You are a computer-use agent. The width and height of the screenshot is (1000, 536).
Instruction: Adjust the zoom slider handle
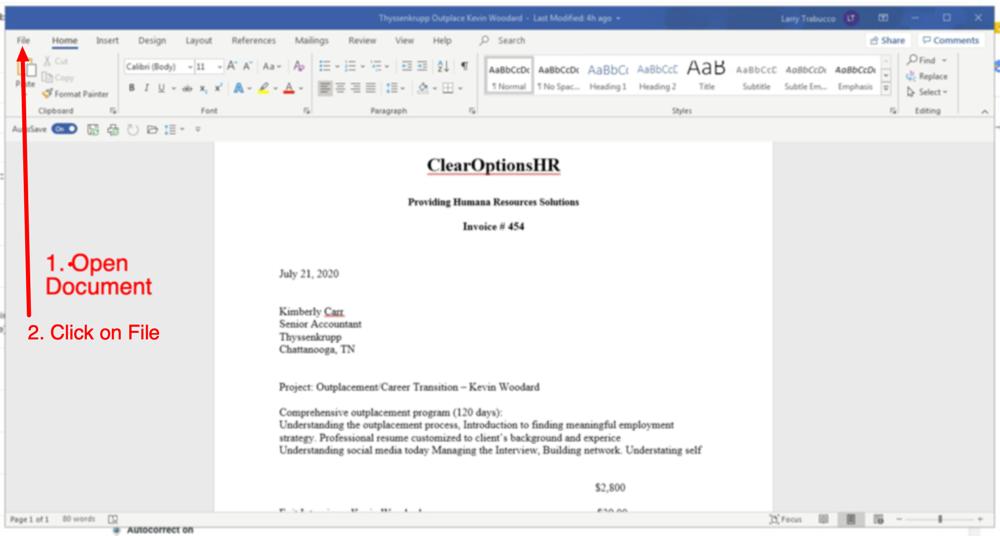click(x=940, y=519)
